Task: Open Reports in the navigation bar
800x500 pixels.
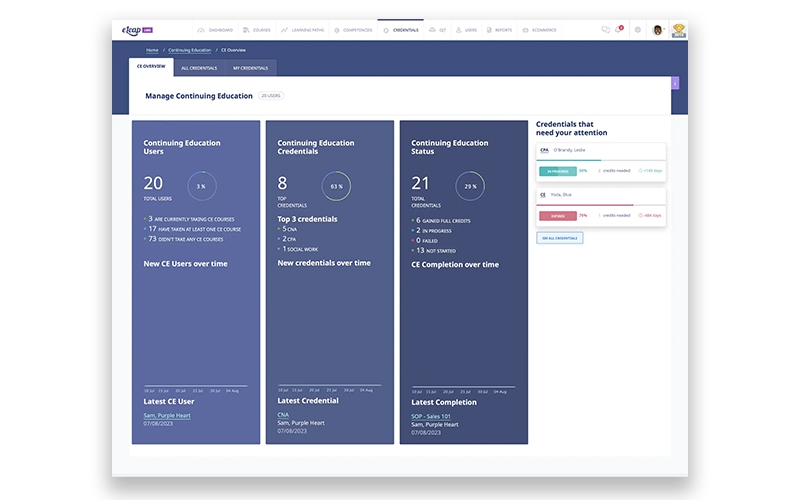Action: (502, 30)
